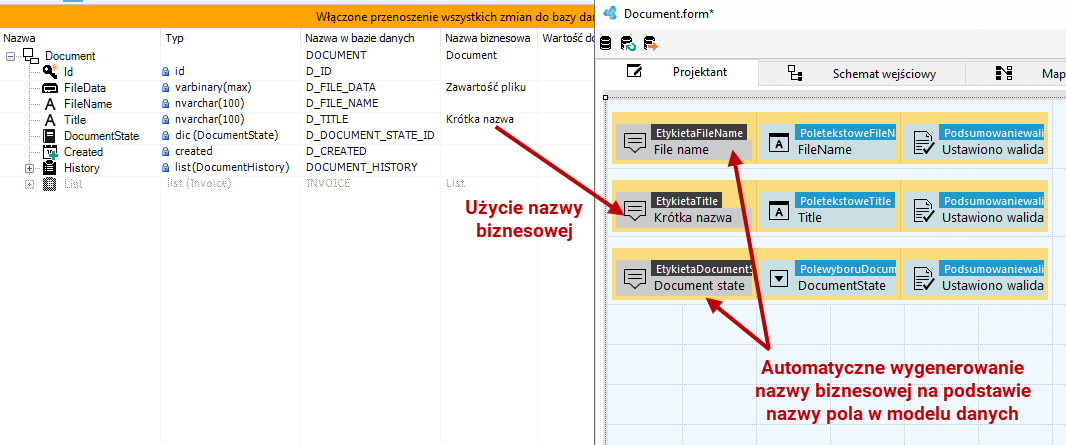Click the database export toolbar icon
Viewport: 1066px width, 445px height.
coord(651,44)
